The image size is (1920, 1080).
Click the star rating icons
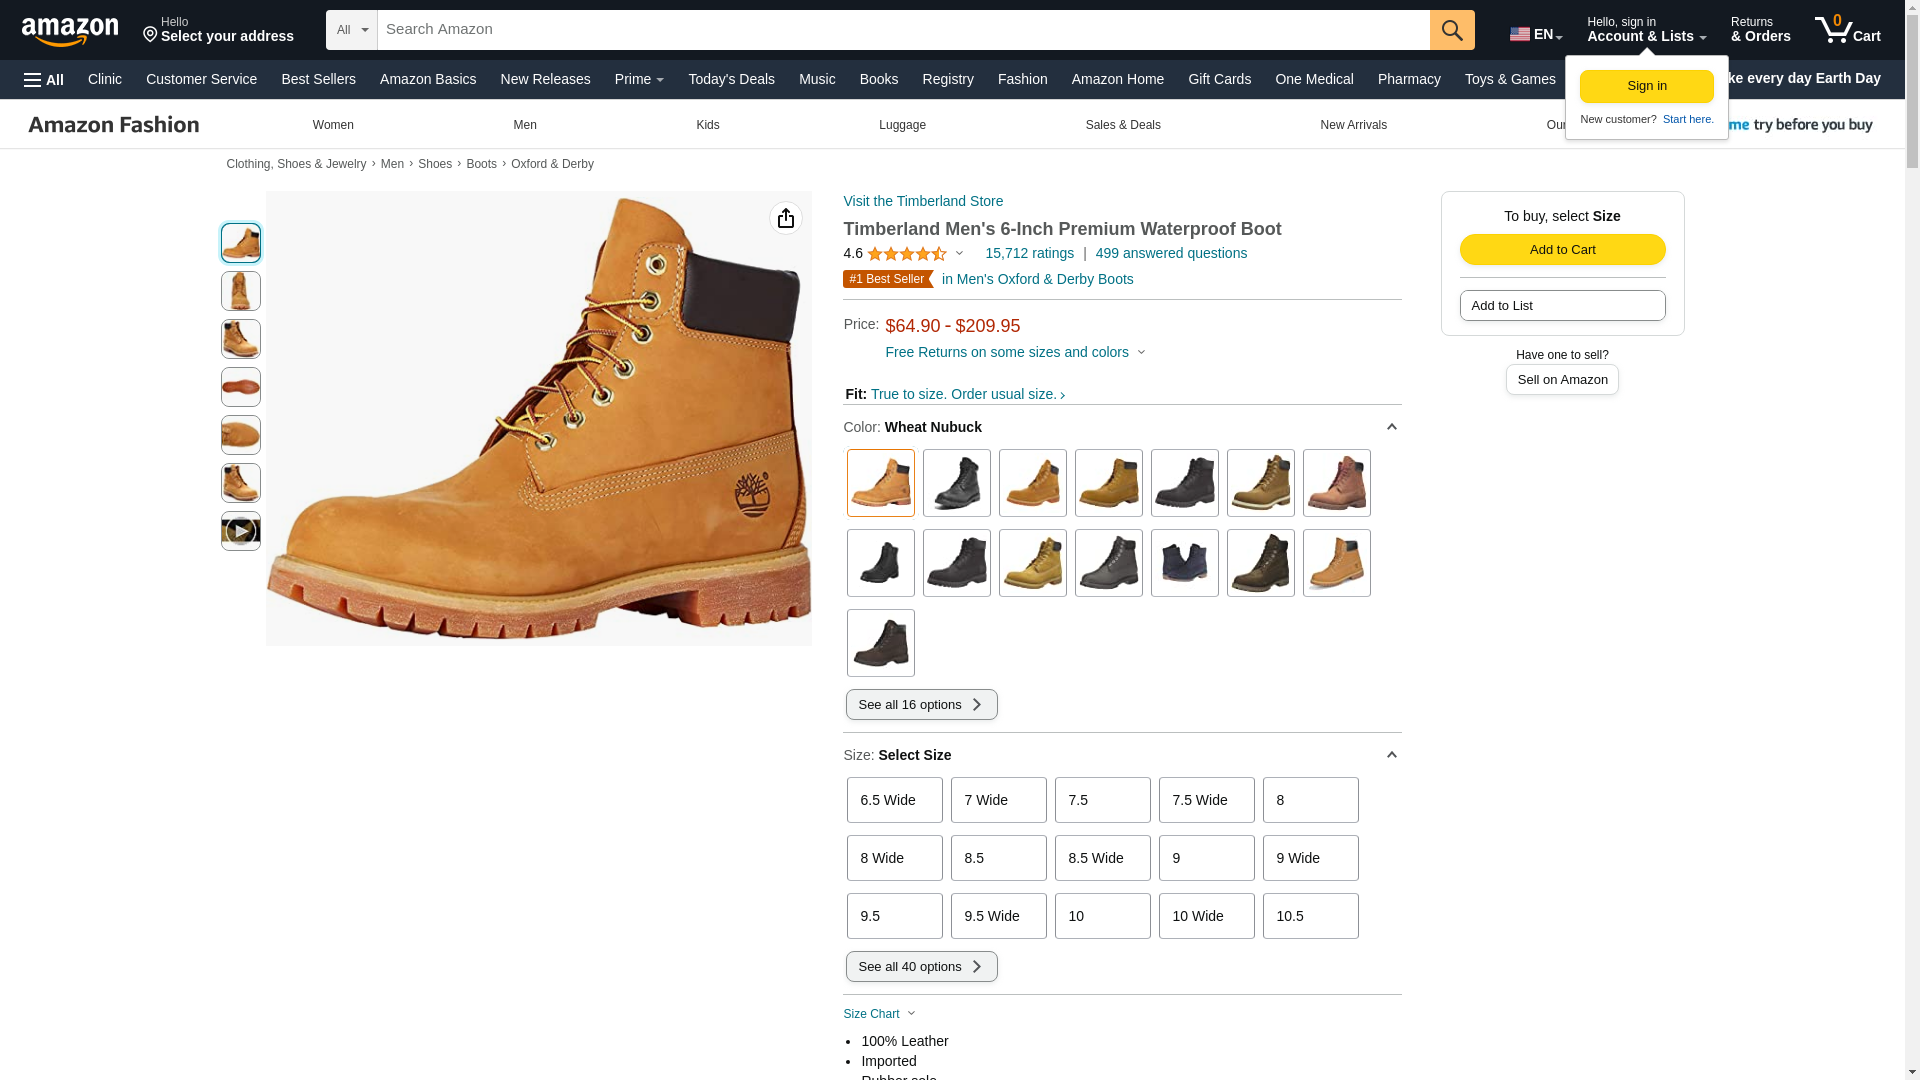pyautogui.click(x=907, y=254)
